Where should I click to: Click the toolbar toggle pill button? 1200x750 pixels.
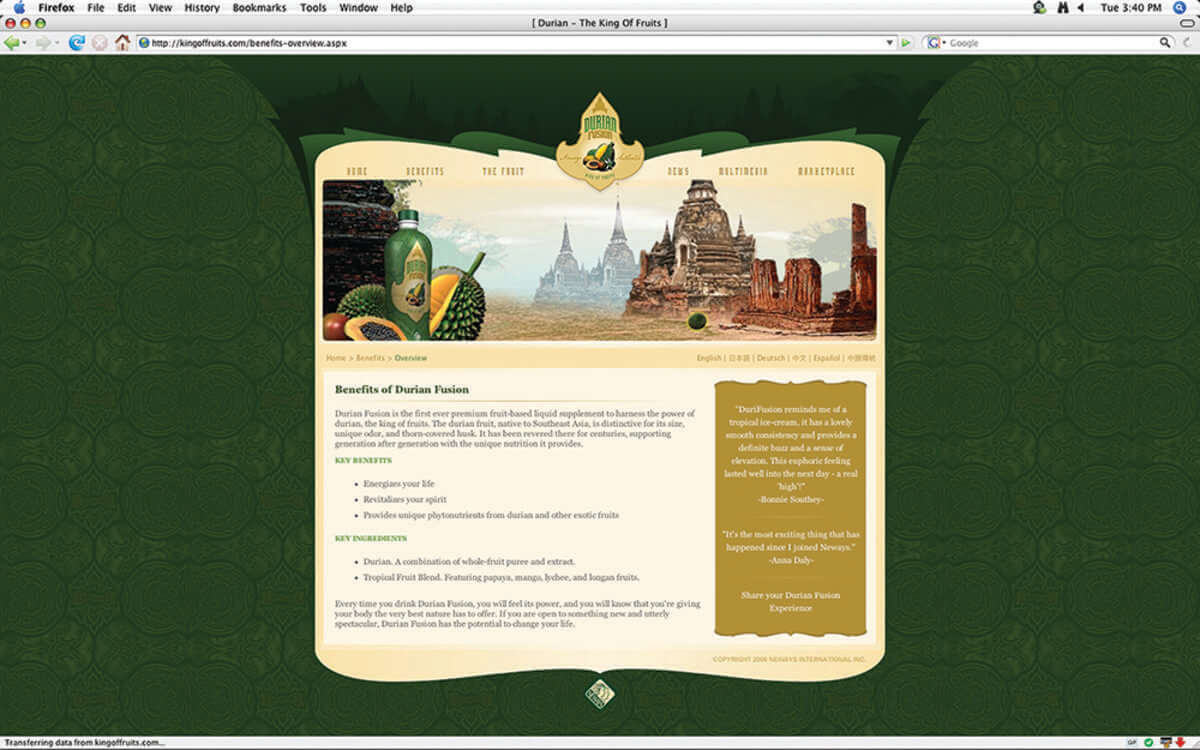click(x=1187, y=22)
